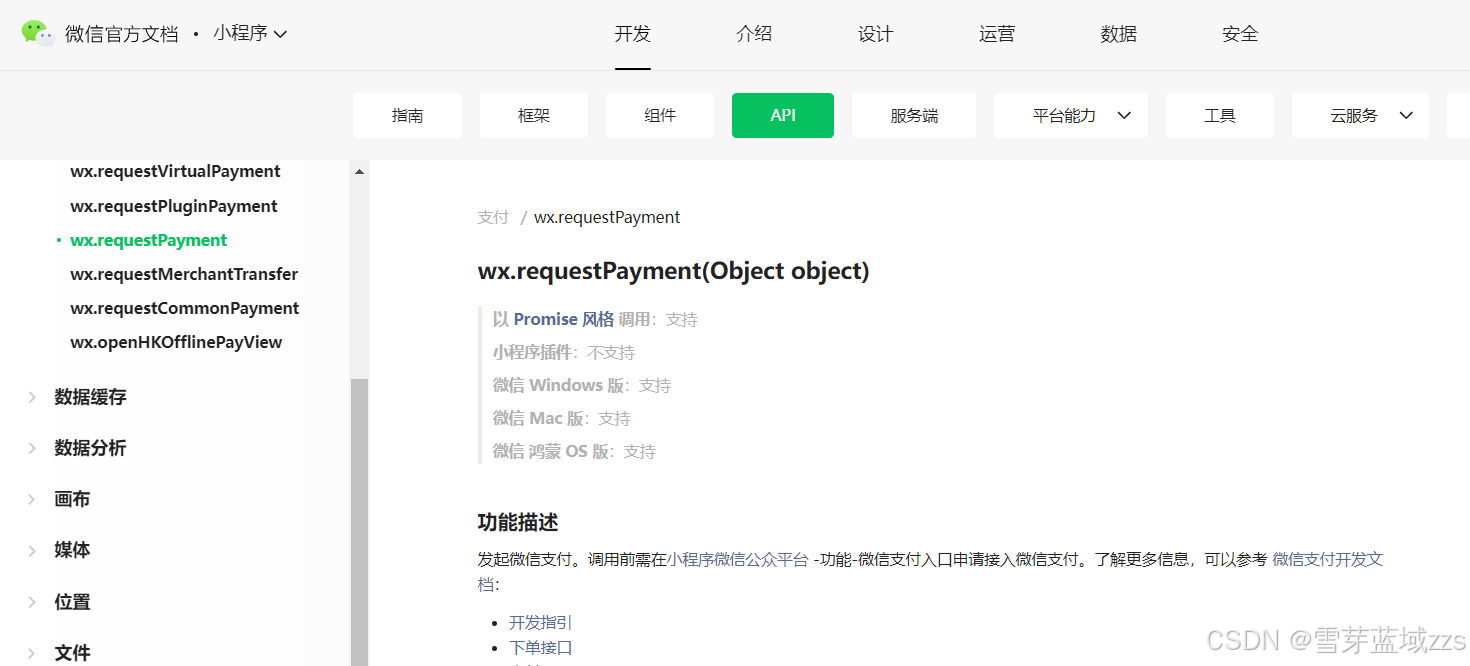This screenshot has width=1470, height=666.
Task: Switch to the 数据 top tab
Action: [1119, 34]
